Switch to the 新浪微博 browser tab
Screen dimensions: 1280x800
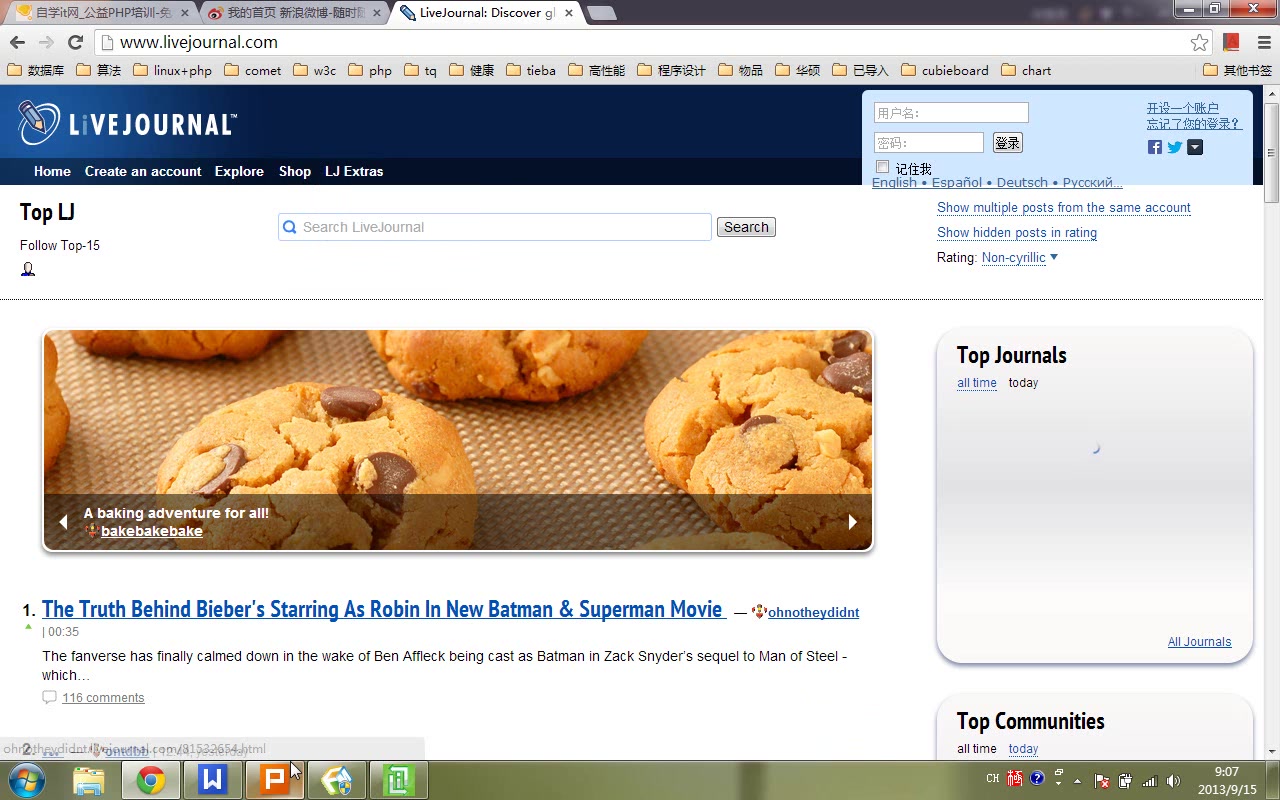tap(296, 13)
